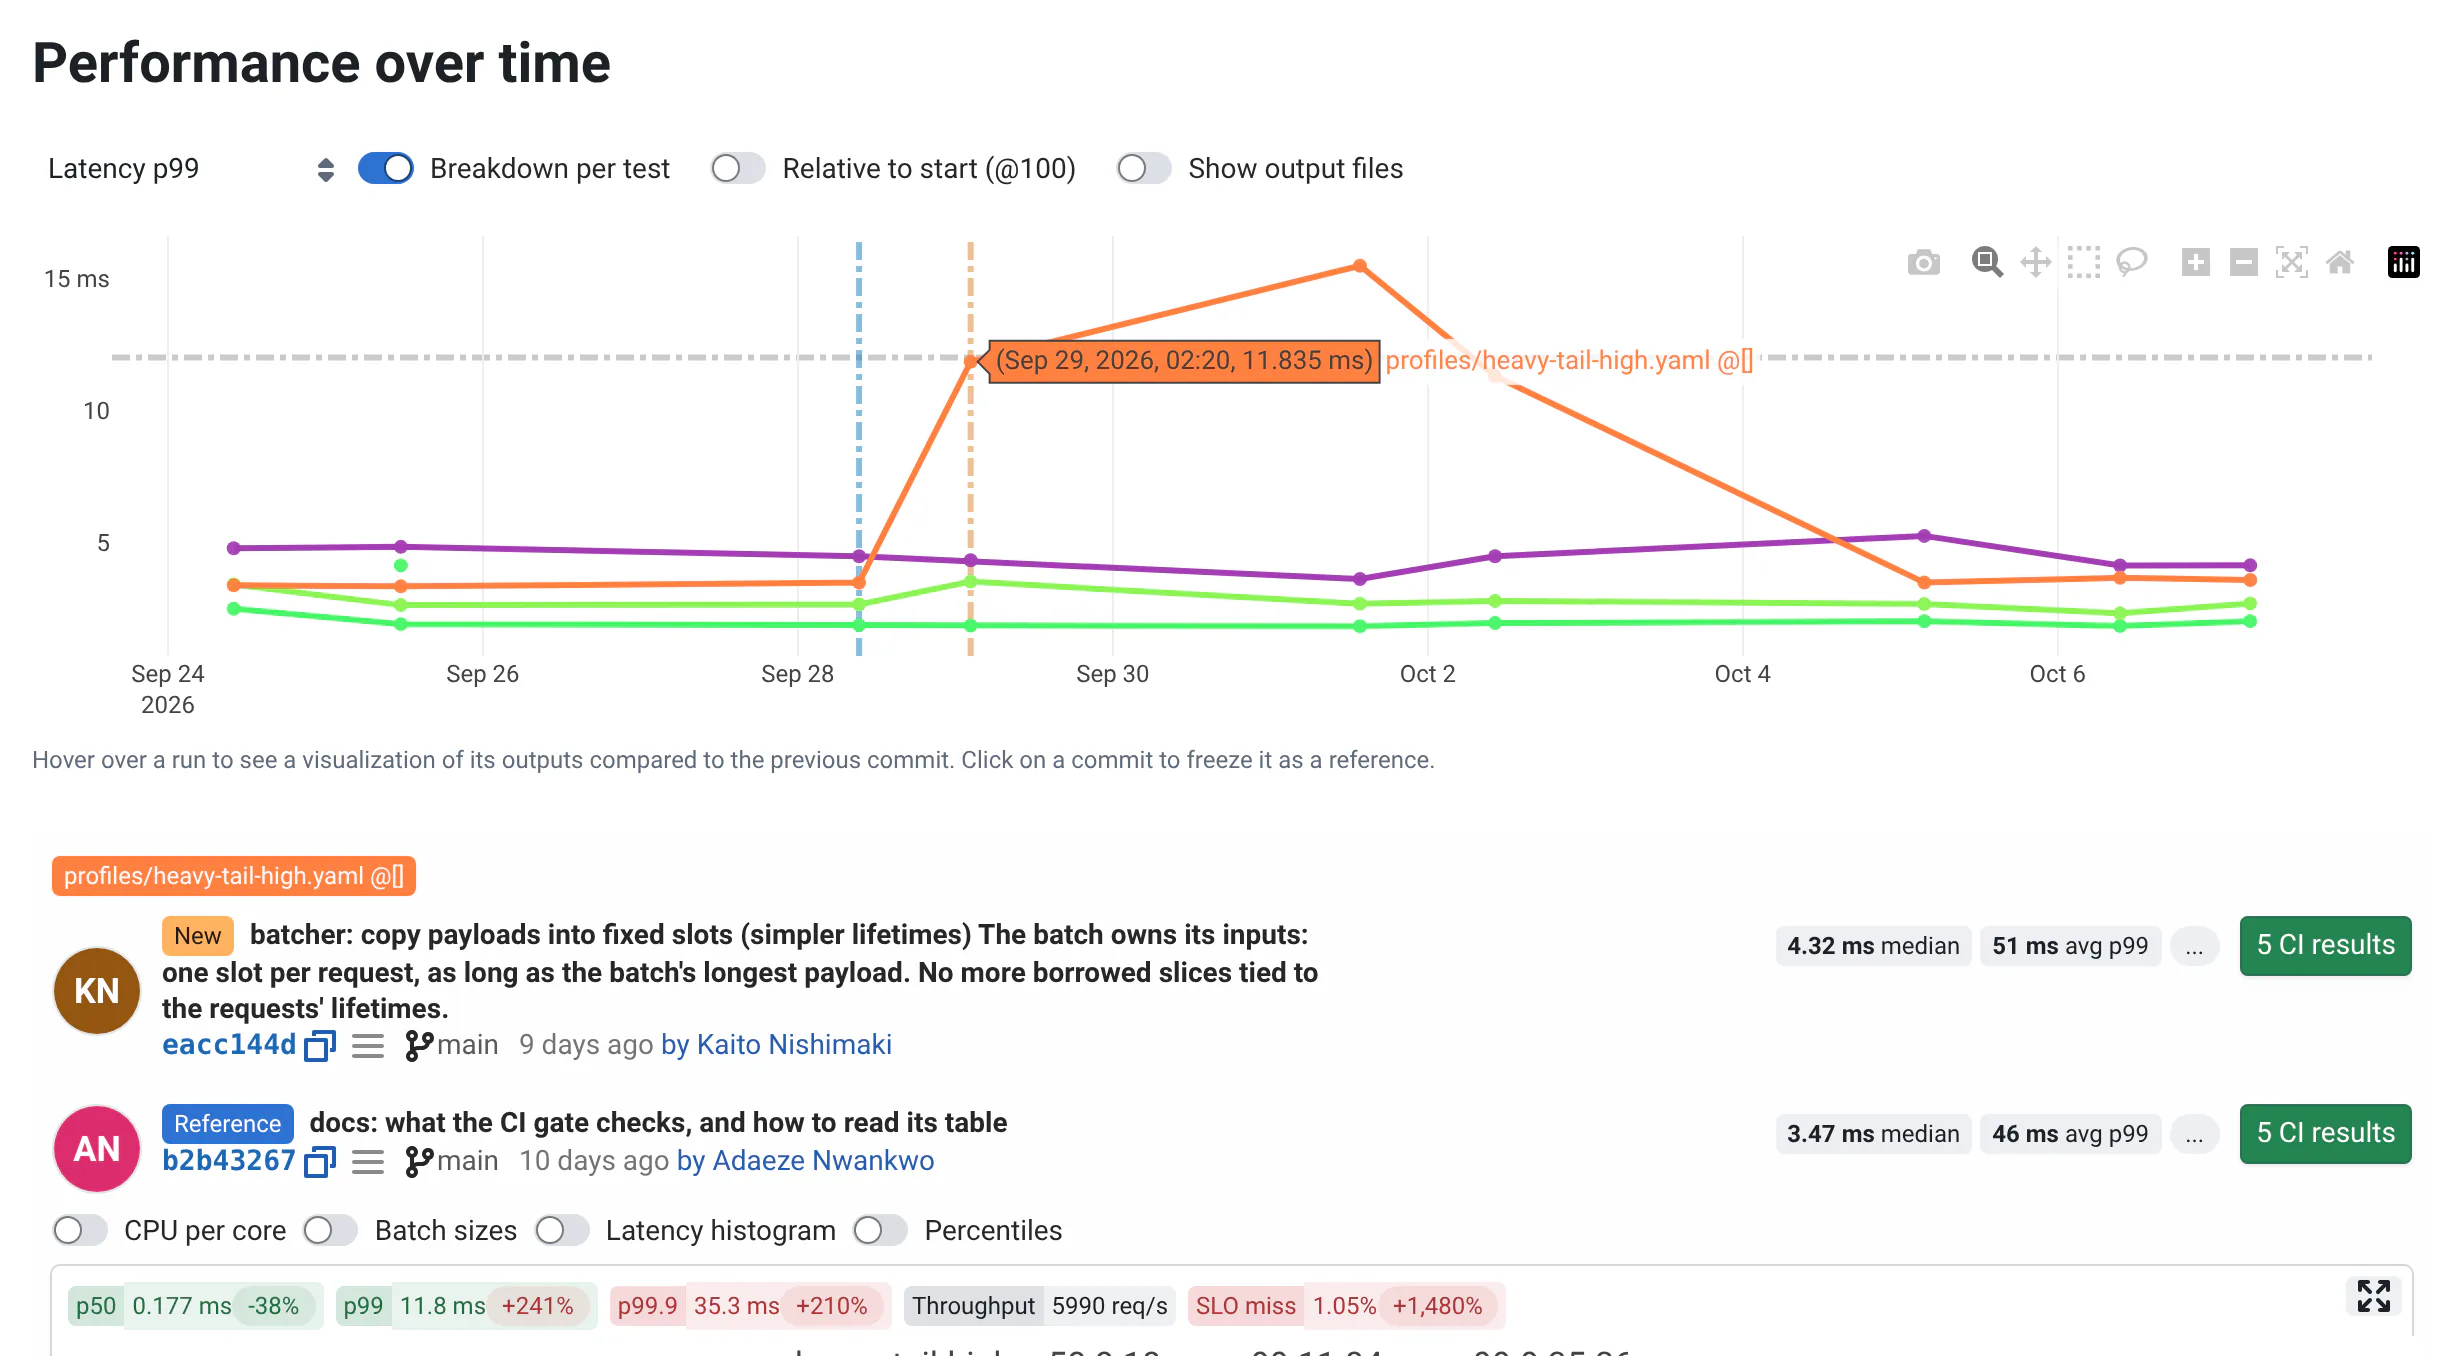
Task: Open 5 CI results for b2b43267 commit
Action: click(x=2325, y=1134)
